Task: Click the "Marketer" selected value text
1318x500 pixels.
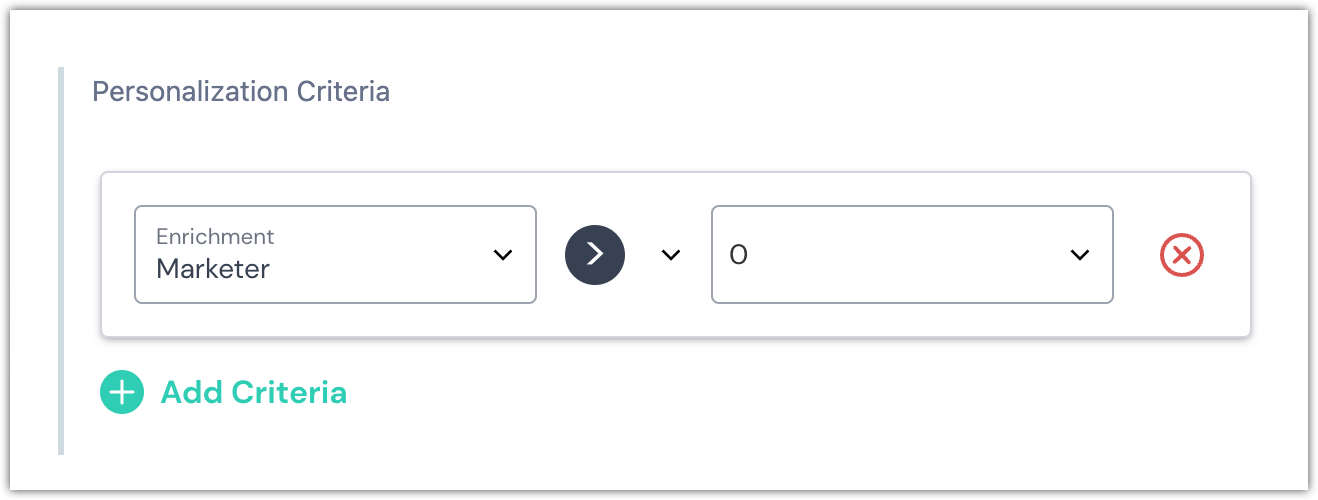Action: (213, 268)
